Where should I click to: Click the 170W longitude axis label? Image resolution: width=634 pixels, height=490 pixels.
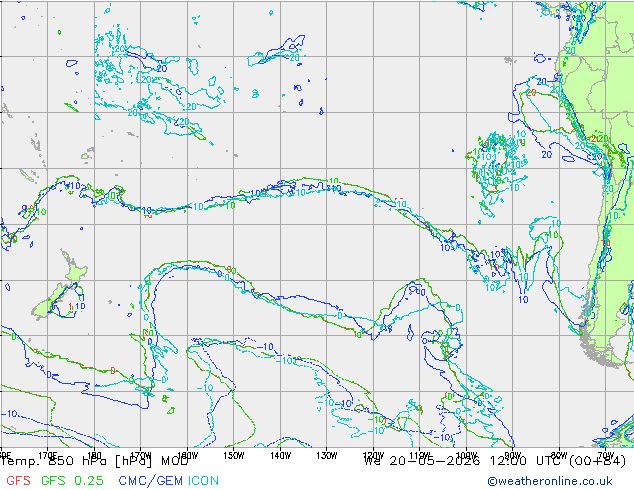coord(141,456)
